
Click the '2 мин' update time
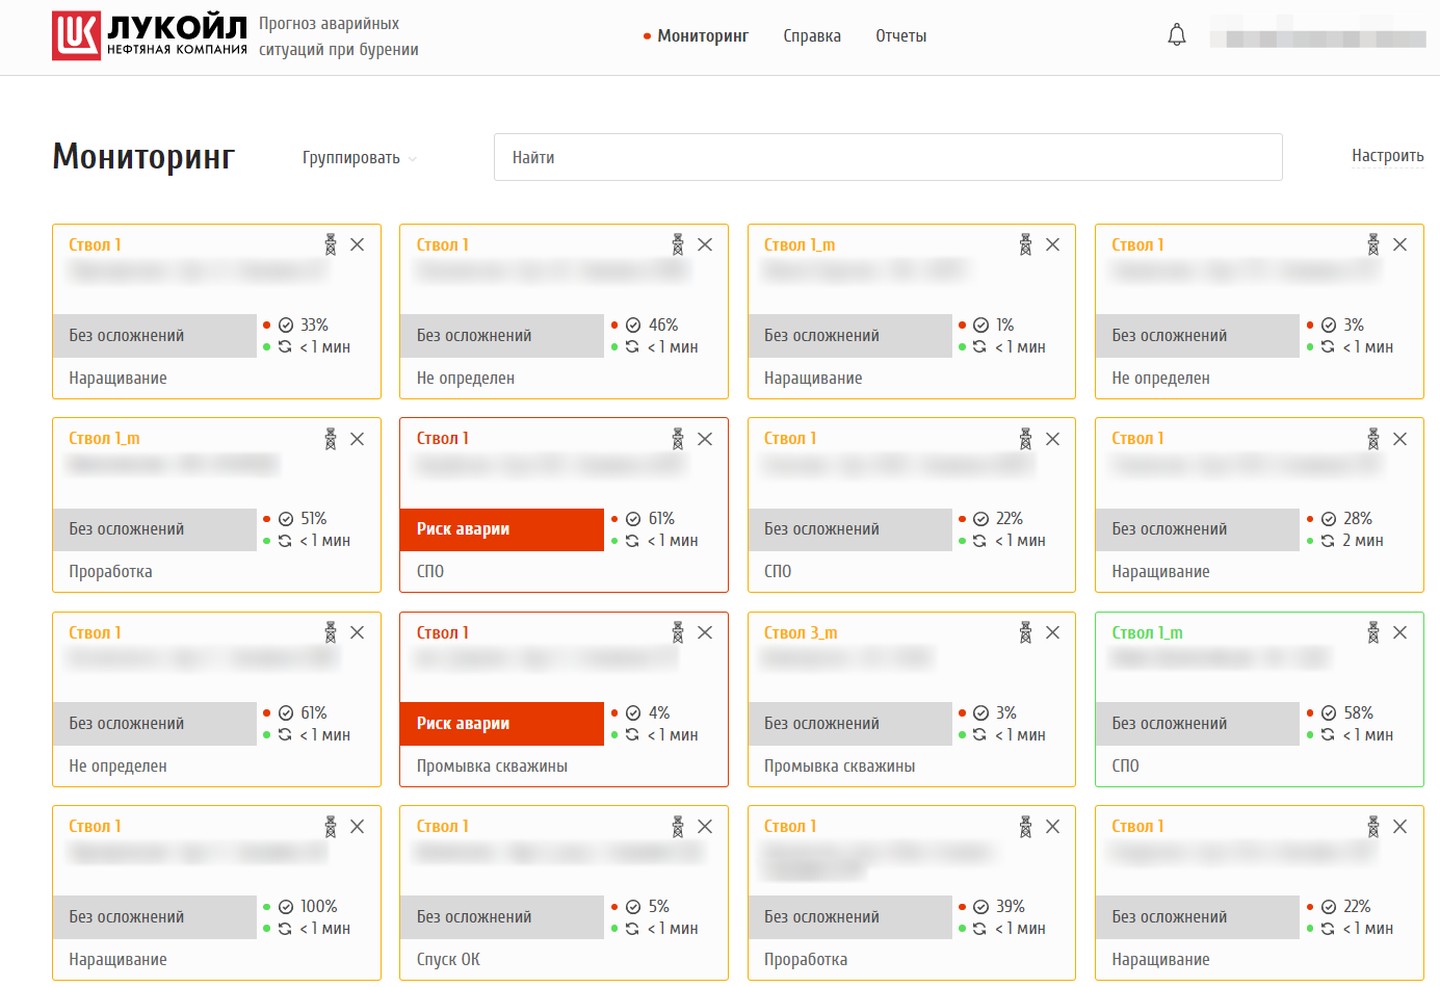coord(1363,541)
